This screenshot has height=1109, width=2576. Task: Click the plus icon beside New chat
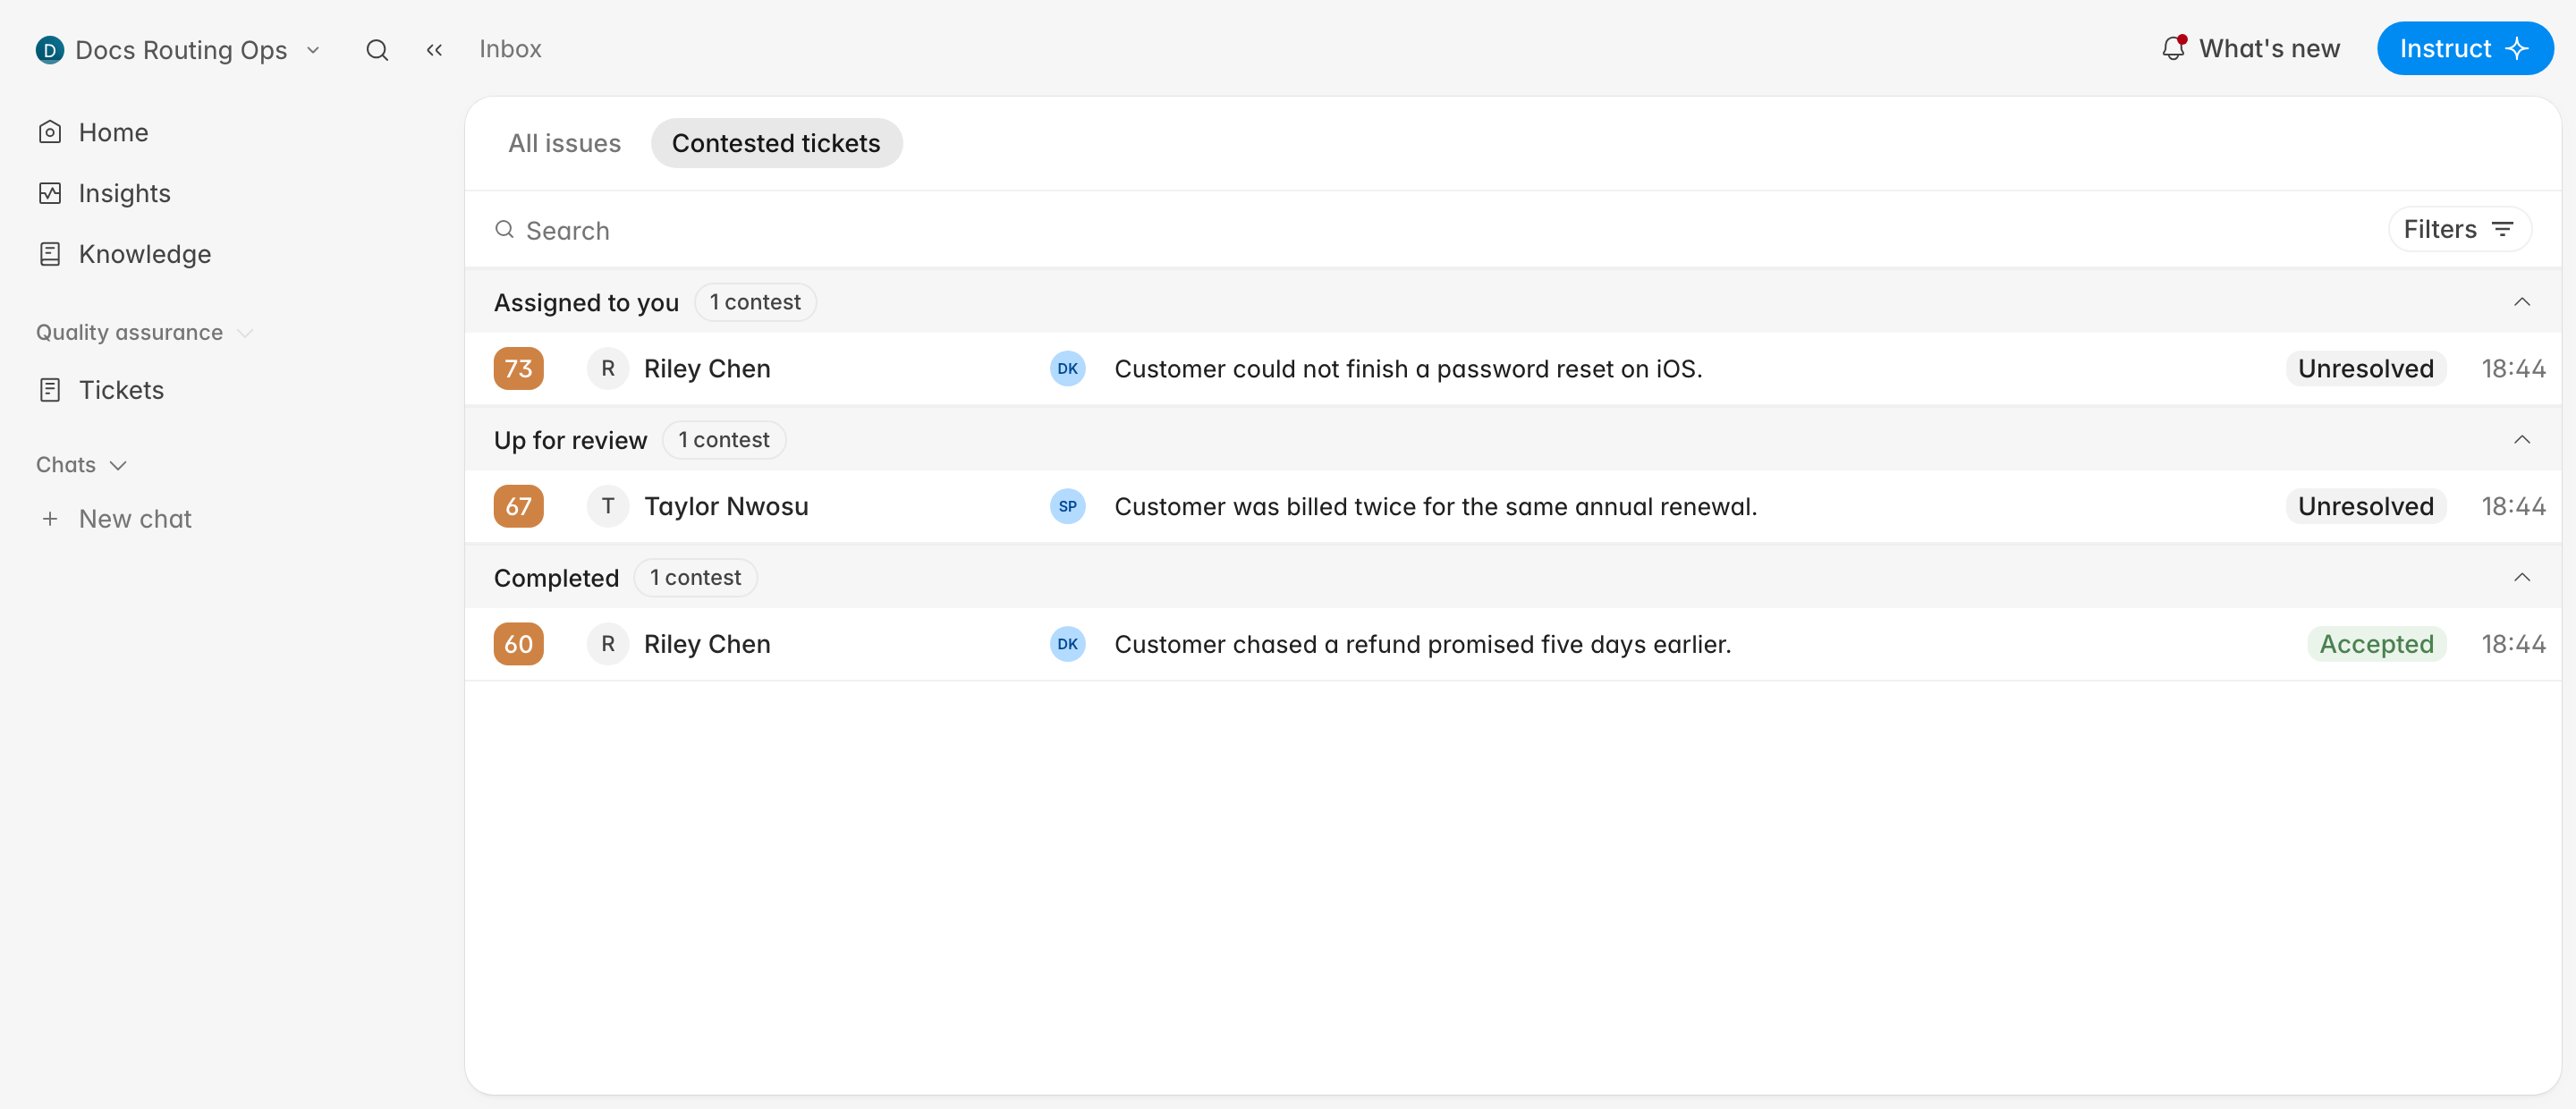coord(50,519)
